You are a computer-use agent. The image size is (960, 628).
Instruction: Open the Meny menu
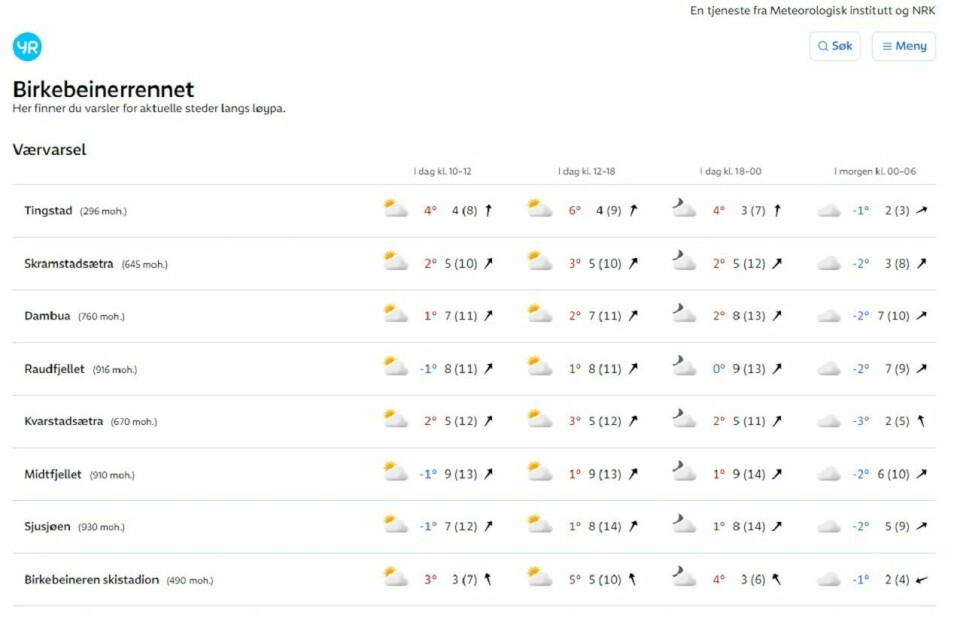(x=904, y=46)
